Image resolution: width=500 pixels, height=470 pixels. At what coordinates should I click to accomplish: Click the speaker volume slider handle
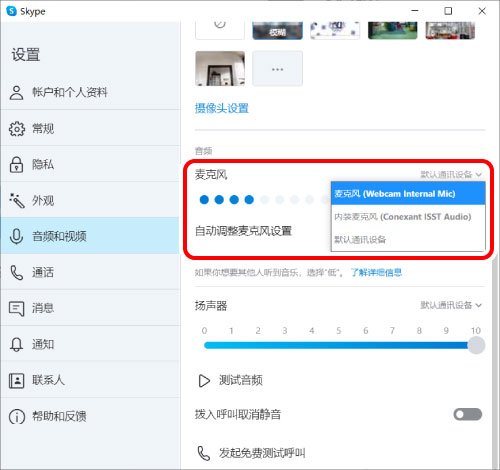coord(476,345)
